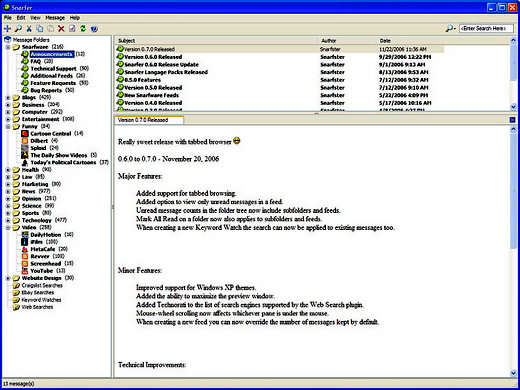Expand the News folder

[x=8, y=192]
